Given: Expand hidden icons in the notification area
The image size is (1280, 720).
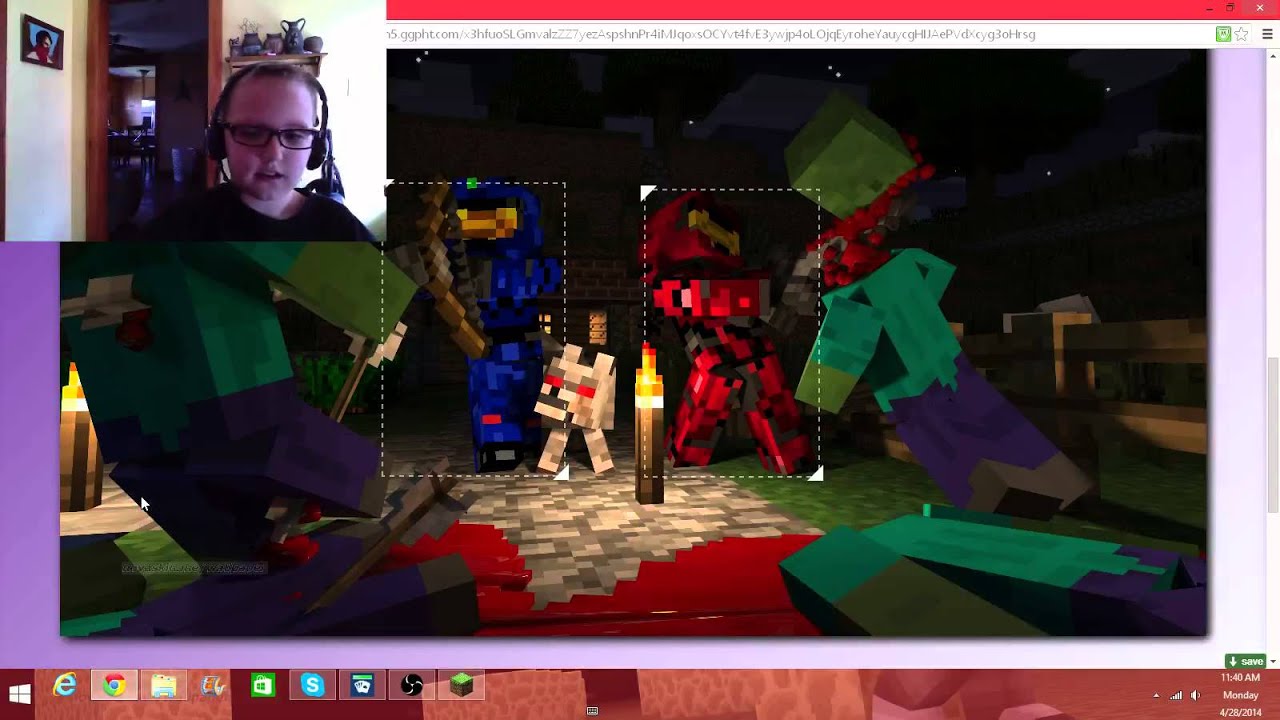Looking at the screenshot, I should point(1156,695).
